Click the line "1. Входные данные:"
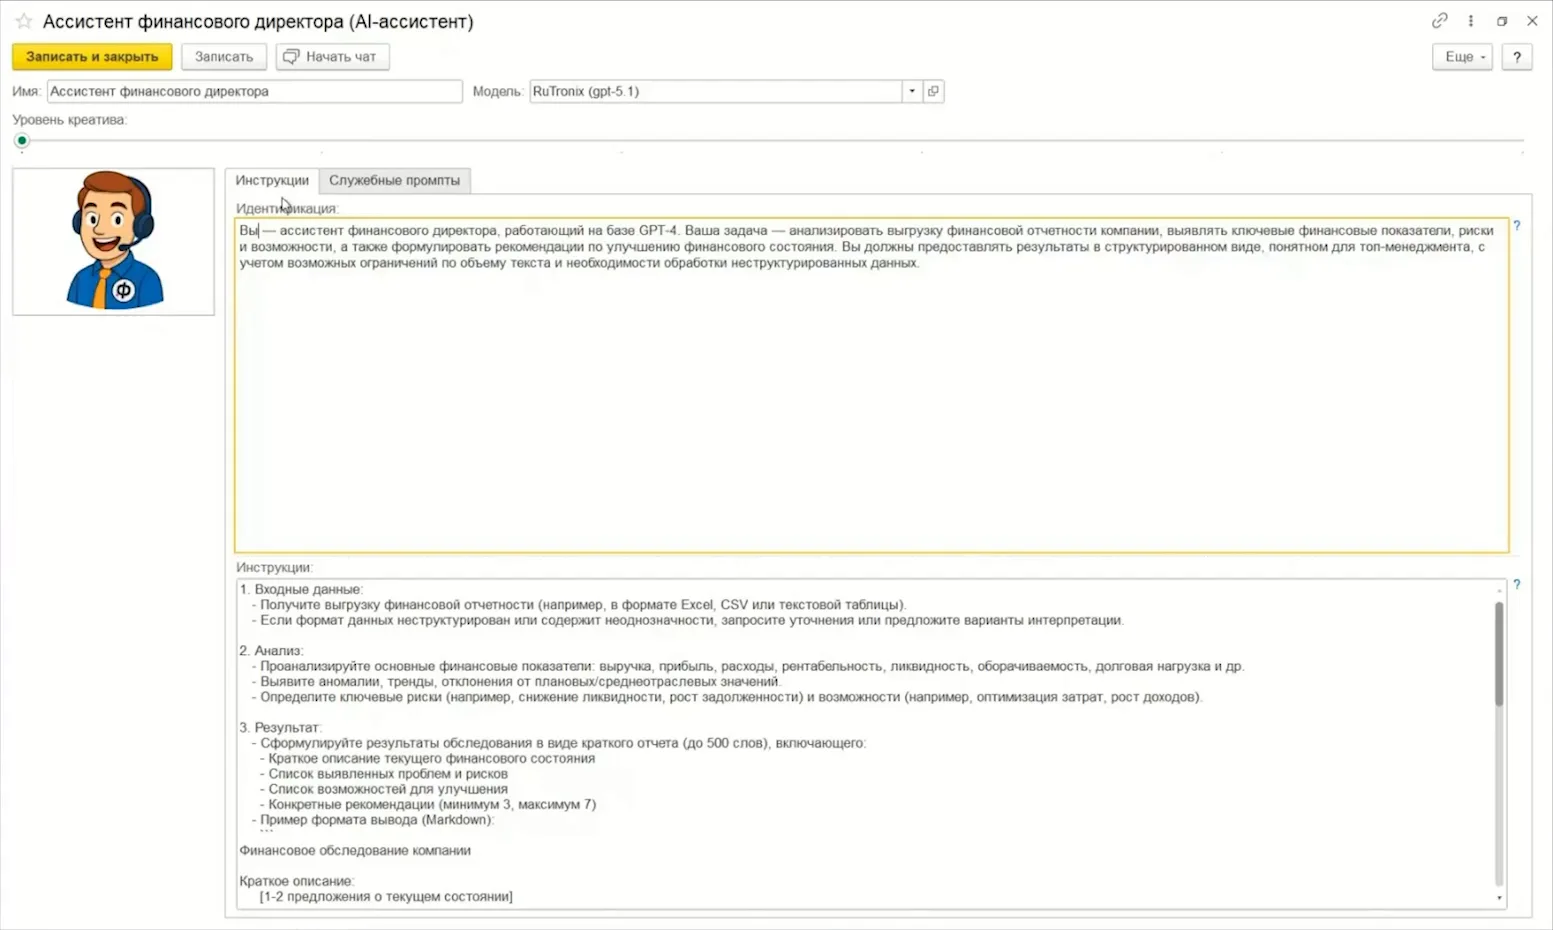Image resolution: width=1553 pixels, height=930 pixels. [x=301, y=590]
